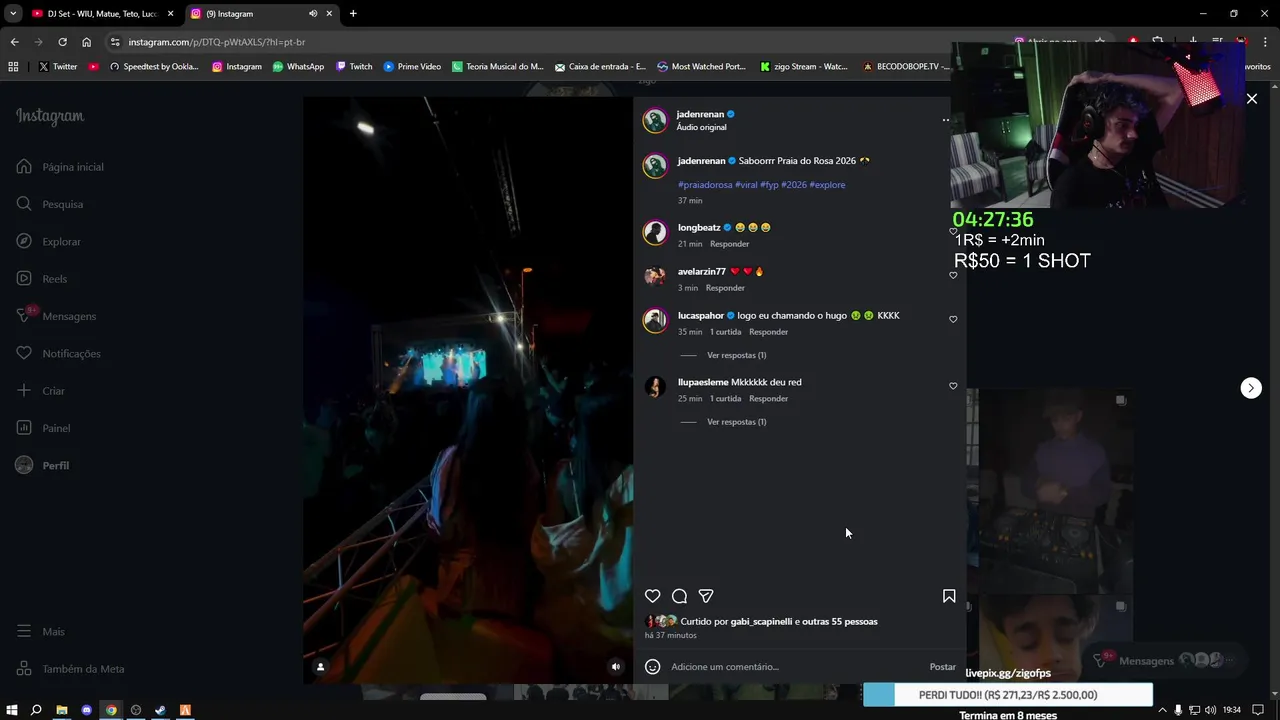Viewport: 1280px width, 720px height.
Task: Share the post with the paper plane icon
Action: (x=706, y=596)
